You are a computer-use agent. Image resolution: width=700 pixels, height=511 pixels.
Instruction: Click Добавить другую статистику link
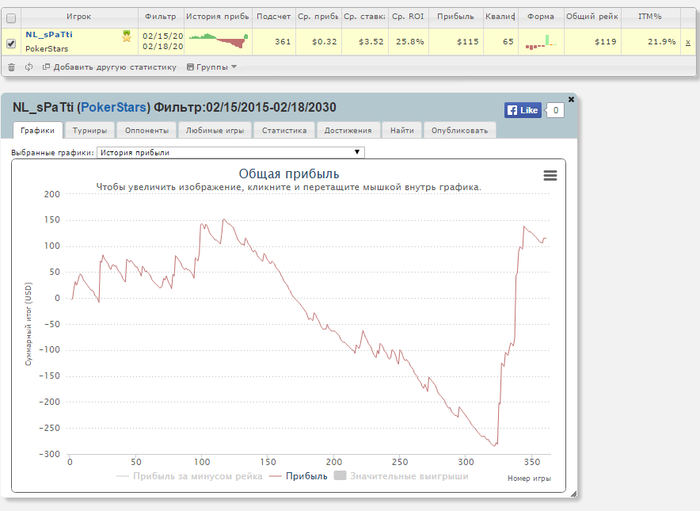point(110,67)
